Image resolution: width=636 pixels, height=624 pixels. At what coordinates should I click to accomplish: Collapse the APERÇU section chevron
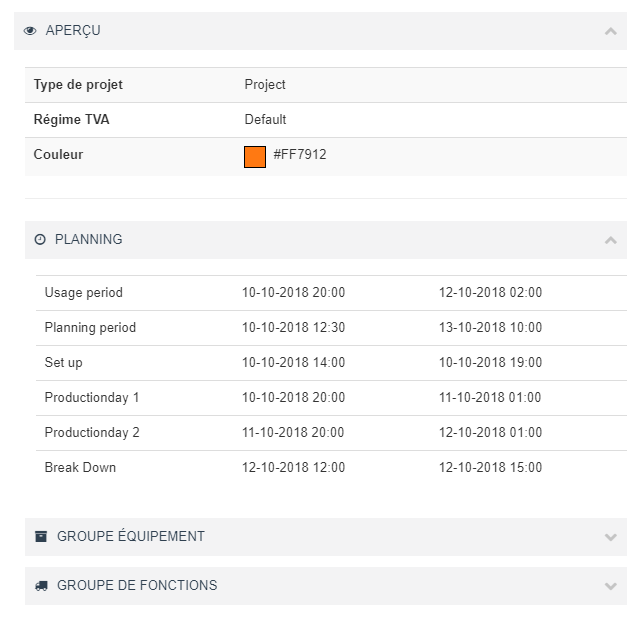point(610,31)
